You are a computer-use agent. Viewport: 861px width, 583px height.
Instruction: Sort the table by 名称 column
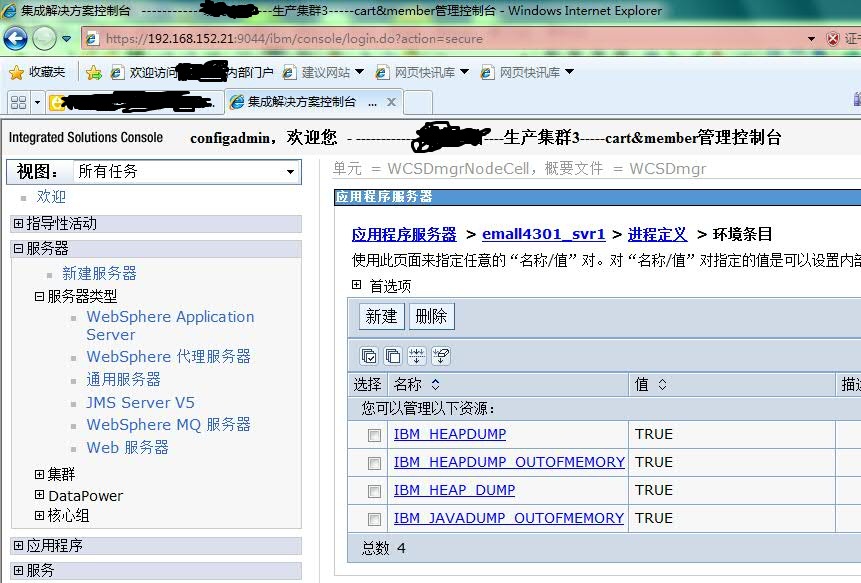coord(435,384)
